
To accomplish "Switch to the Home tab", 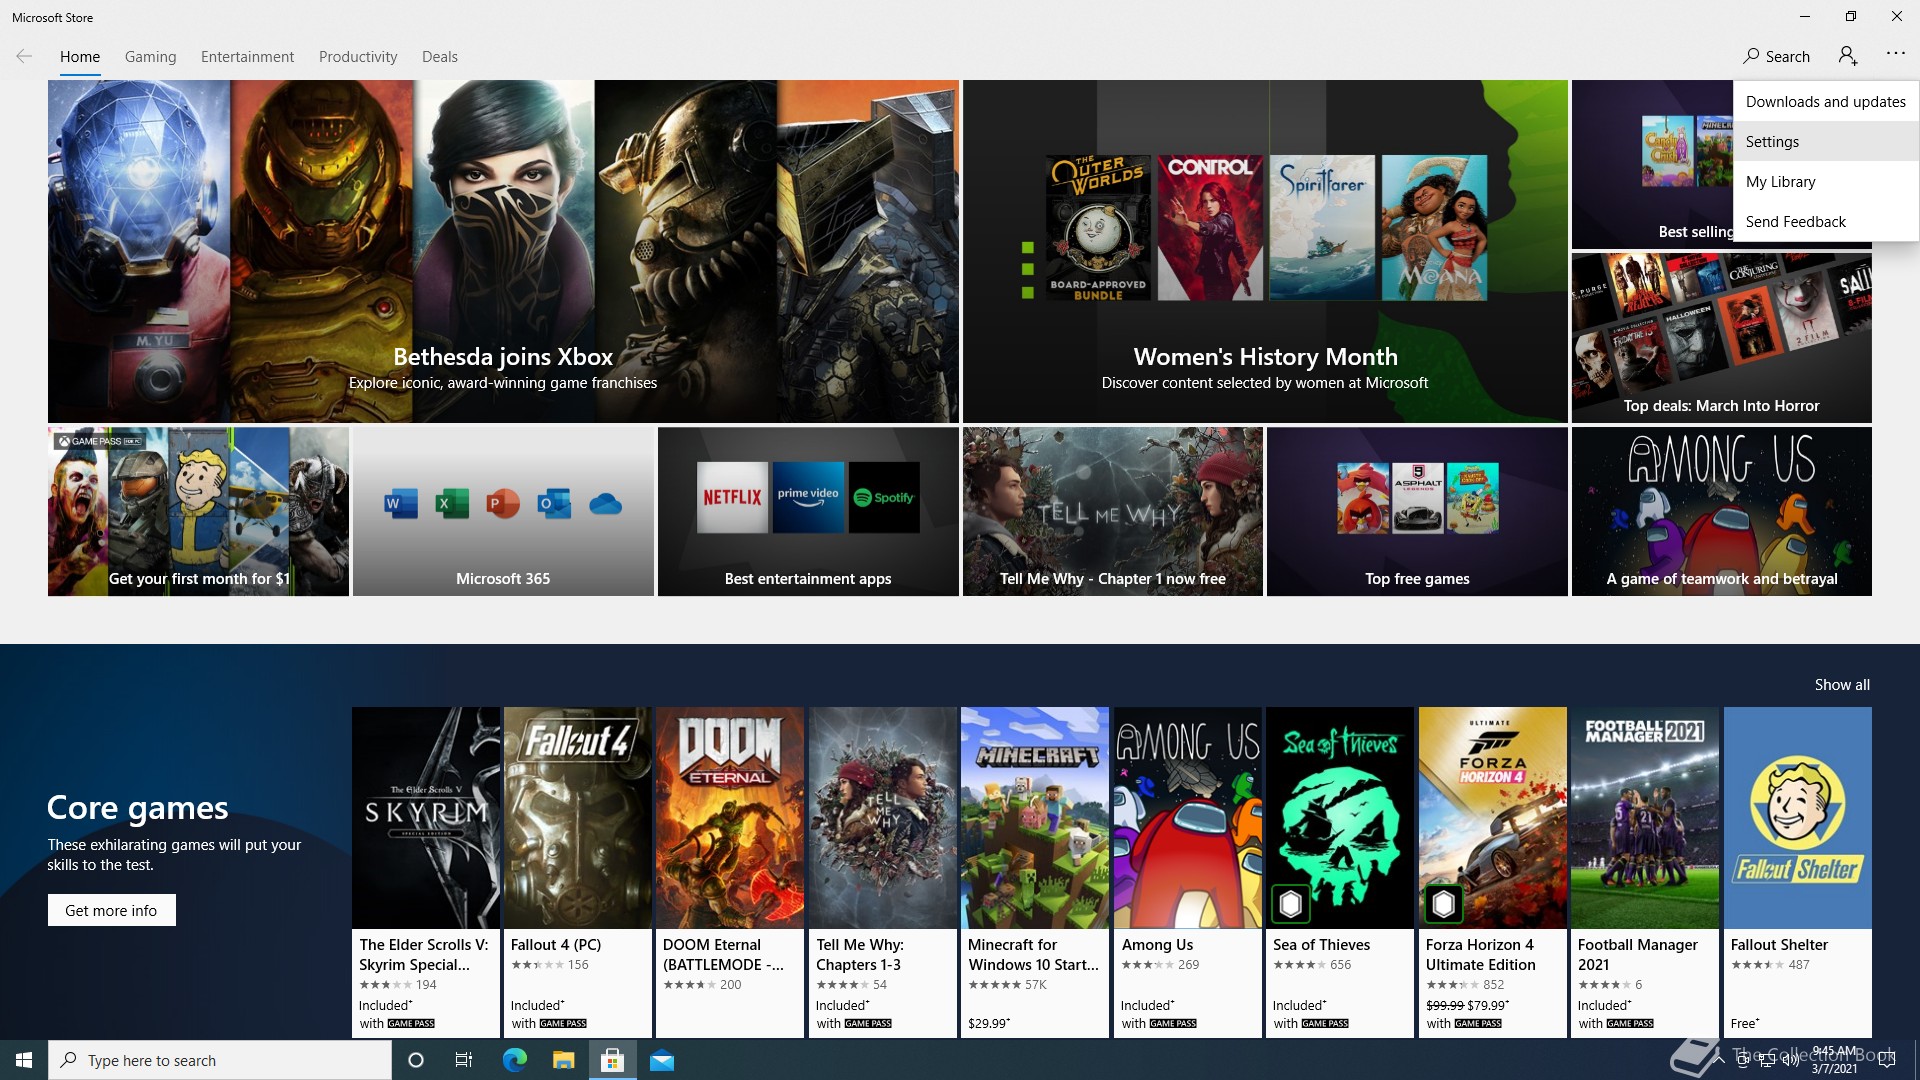I will pos(80,57).
